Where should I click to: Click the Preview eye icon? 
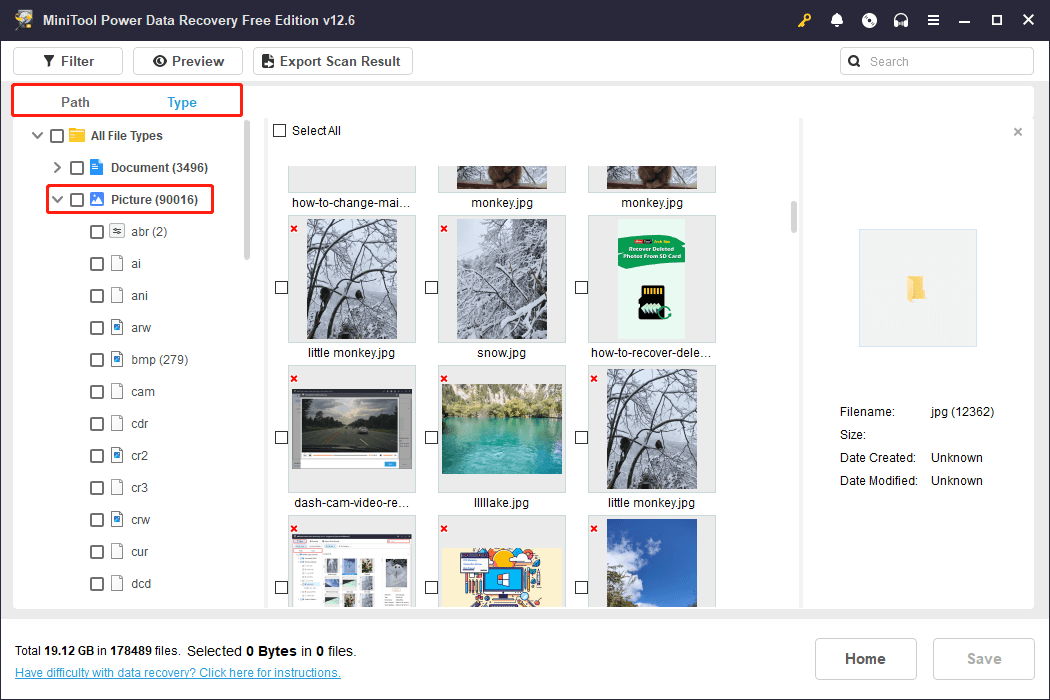point(160,61)
